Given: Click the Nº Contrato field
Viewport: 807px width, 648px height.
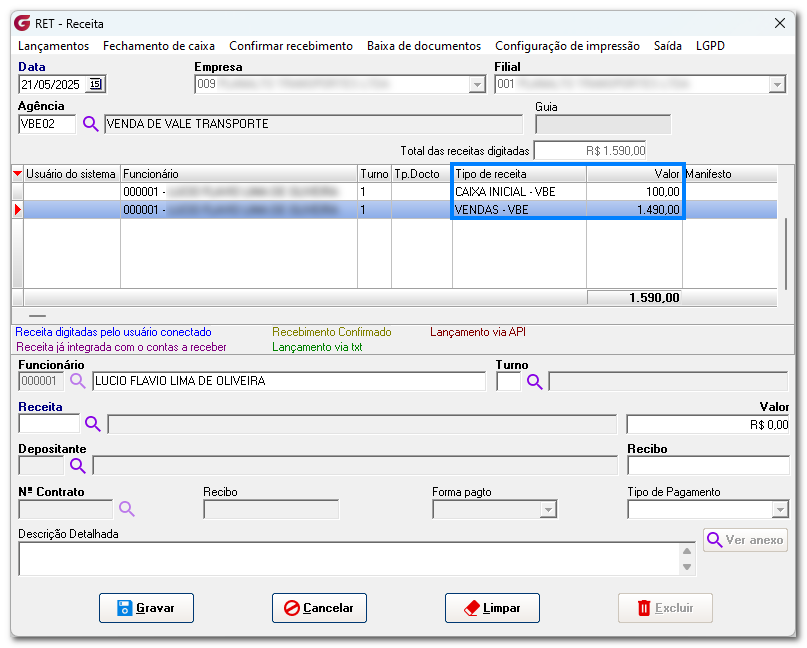Looking at the screenshot, I should 65,510.
